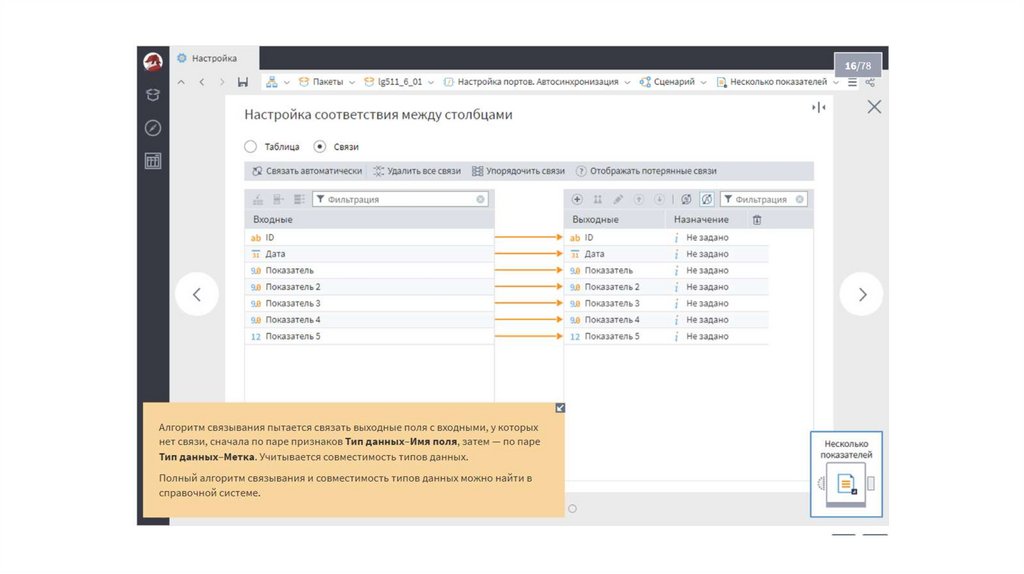Select the Таблица radio button
Viewport: 1024px width, 574px height.
click(251, 146)
